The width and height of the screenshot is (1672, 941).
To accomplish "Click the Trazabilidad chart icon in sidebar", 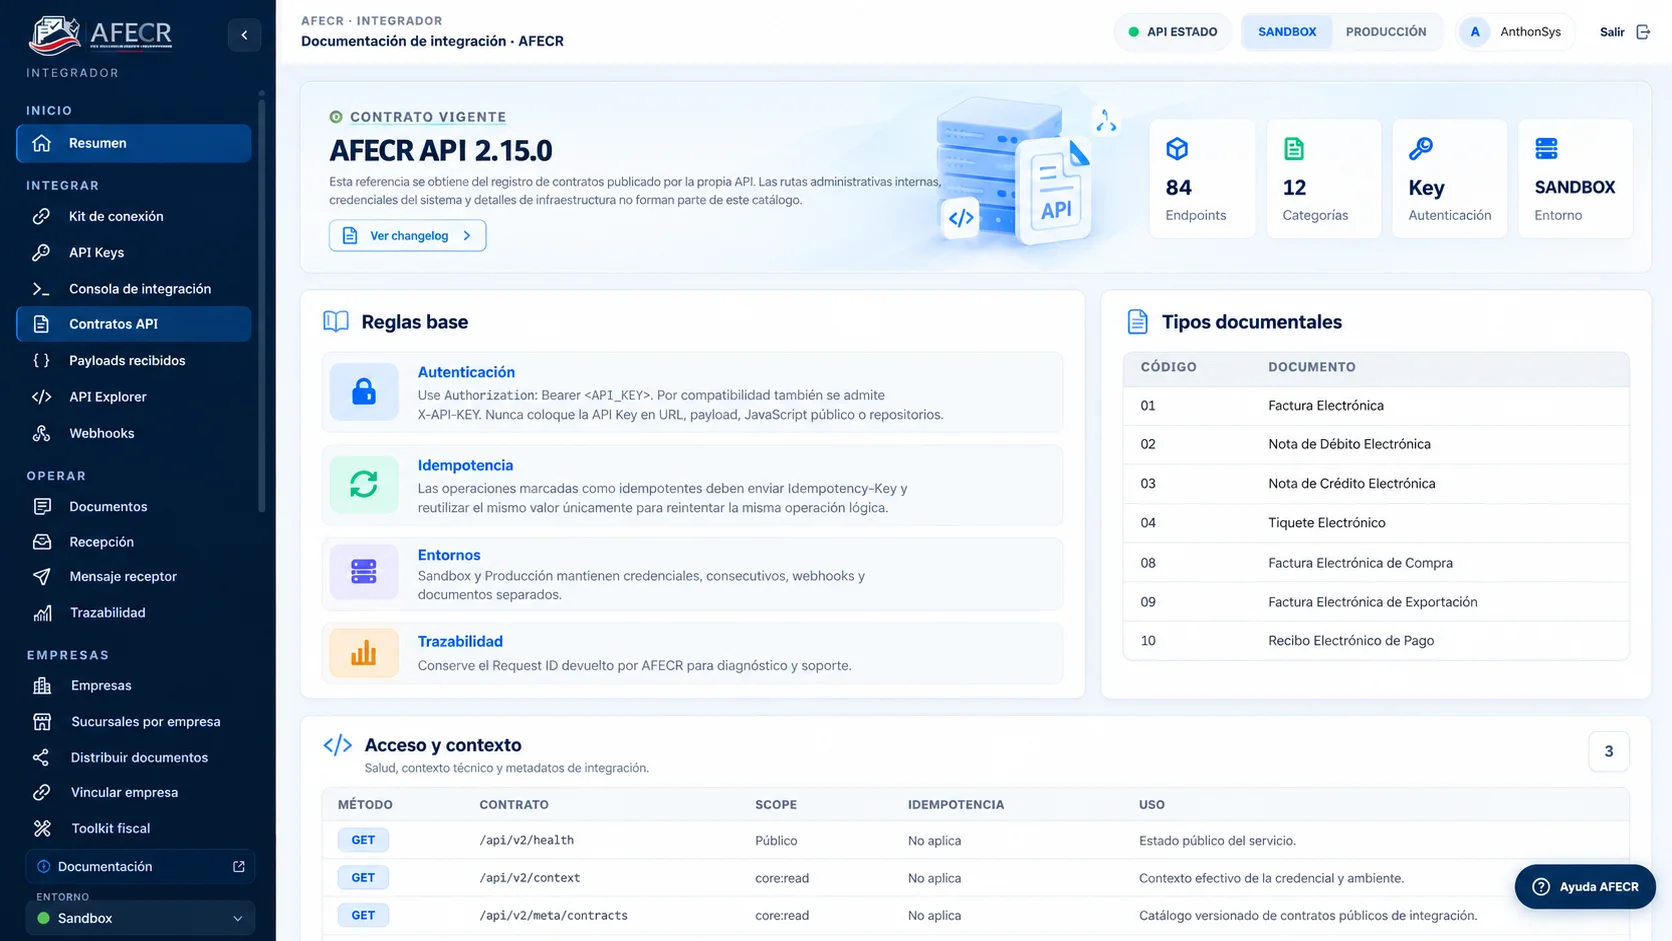I will coord(42,613).
